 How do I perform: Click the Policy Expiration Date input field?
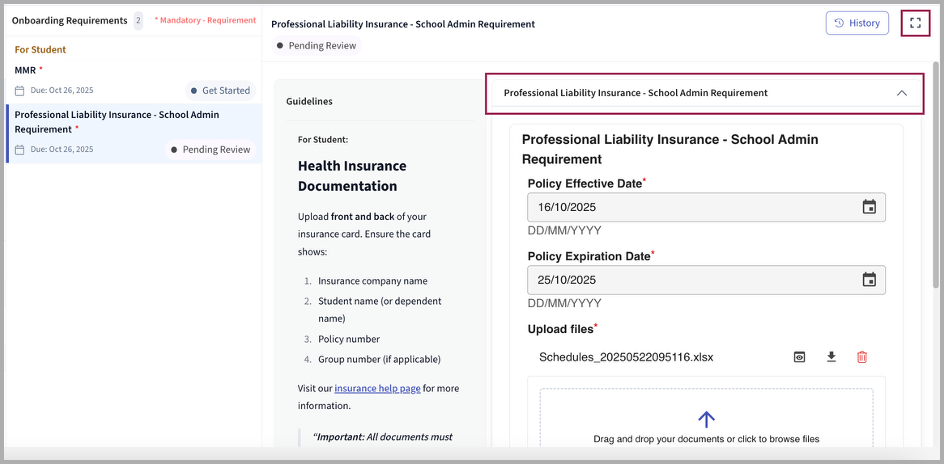pyautogui.click(x=690, y=280)
